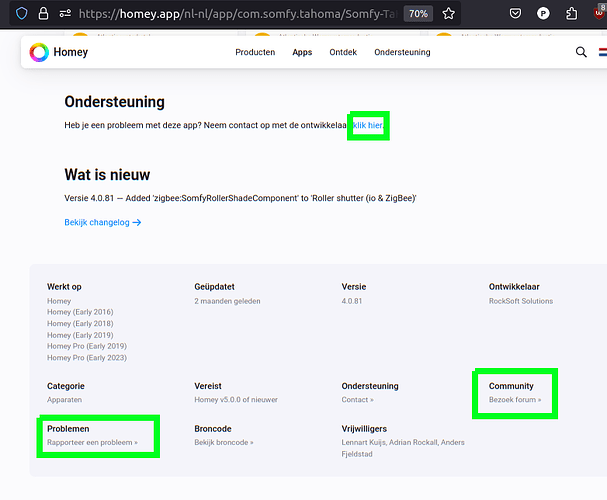Open the Ondersteuning navigation menu item
607x500 pixels.
(x=402, y=52)
